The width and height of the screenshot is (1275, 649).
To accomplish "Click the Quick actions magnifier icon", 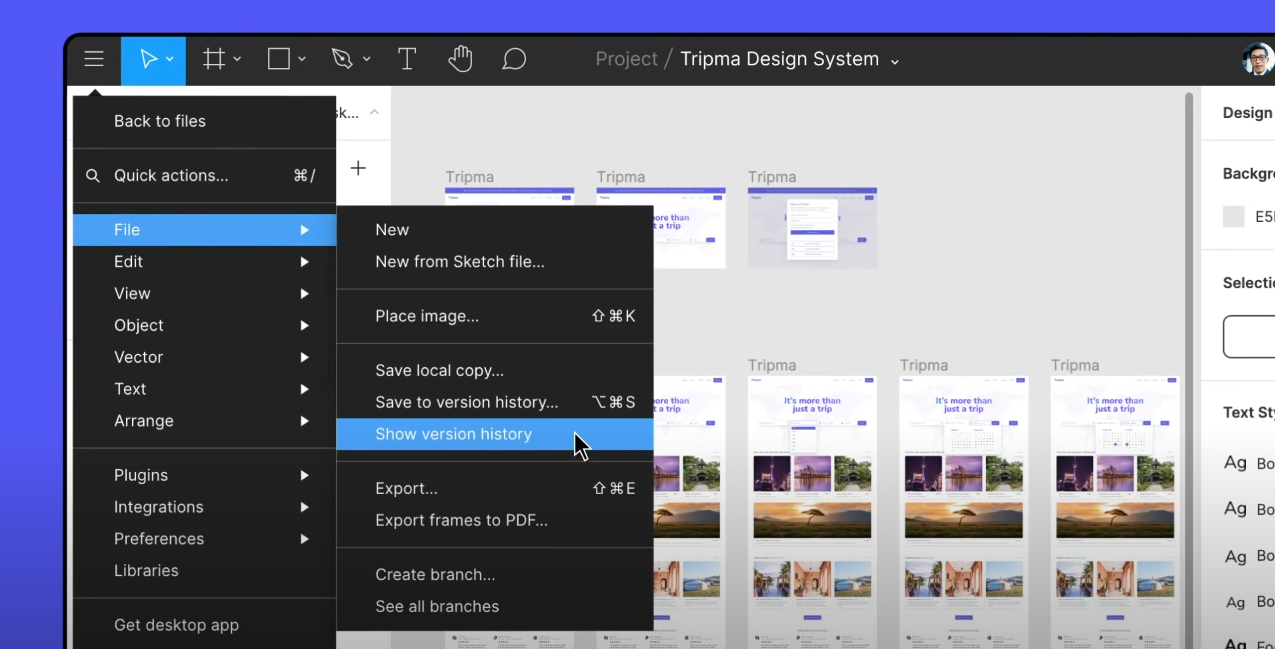I will pyautogui.click(x=93, y=176).
